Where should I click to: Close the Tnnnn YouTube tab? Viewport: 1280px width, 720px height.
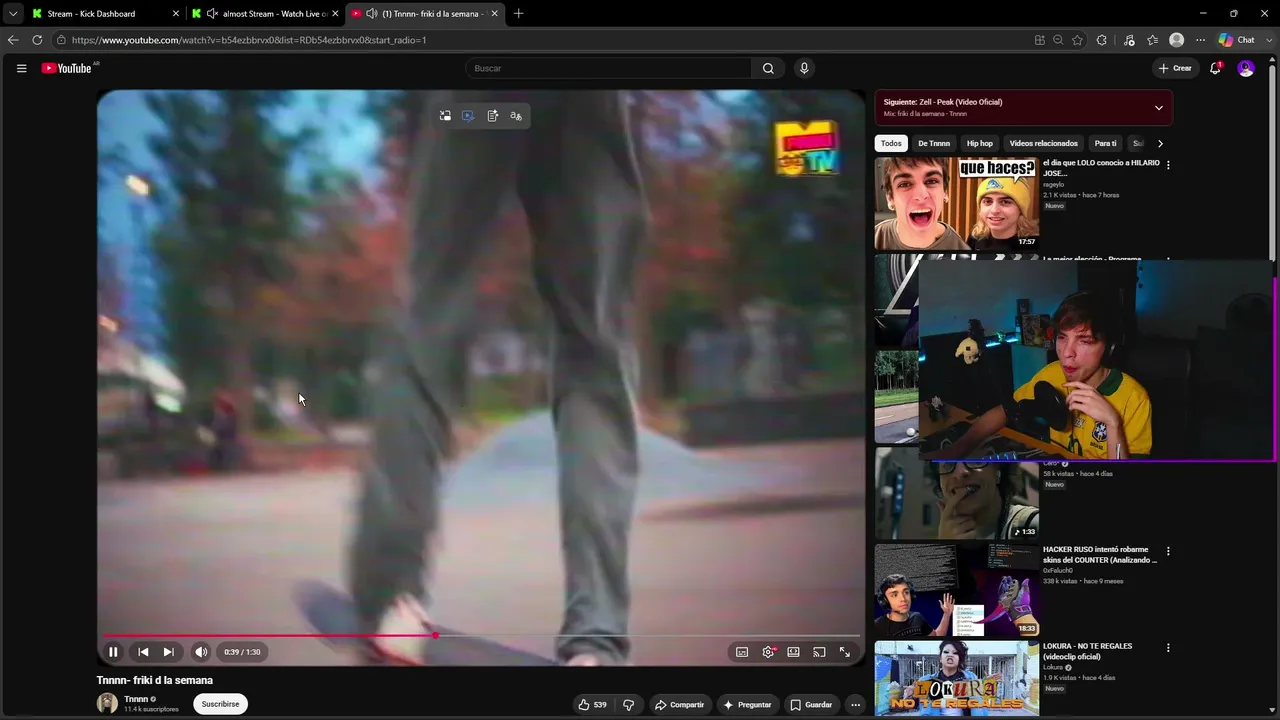click(x=494, y=14)
